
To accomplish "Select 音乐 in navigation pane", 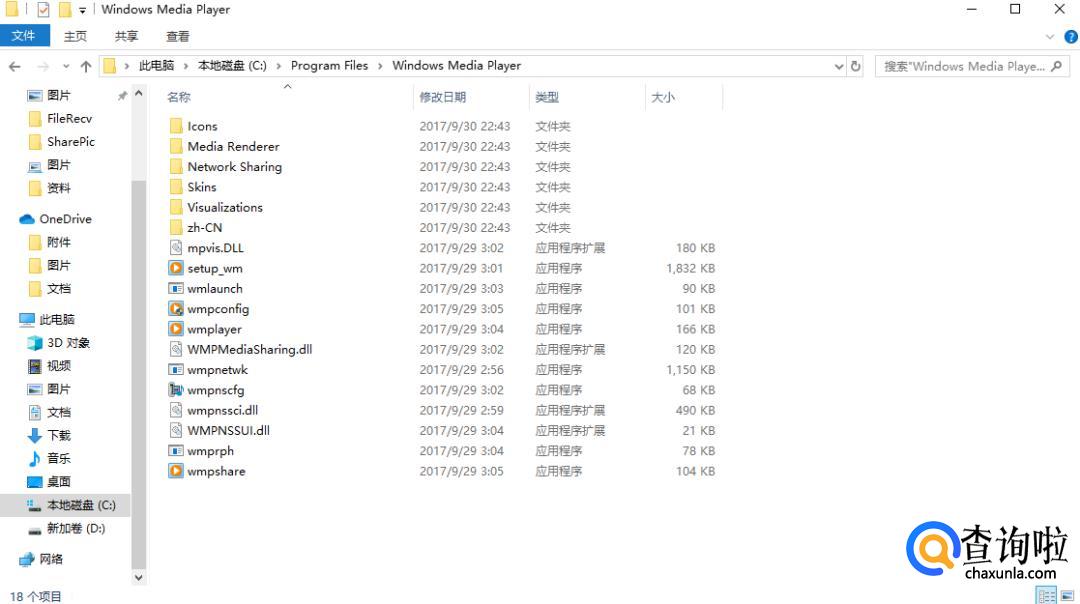I will coord(59,459).
